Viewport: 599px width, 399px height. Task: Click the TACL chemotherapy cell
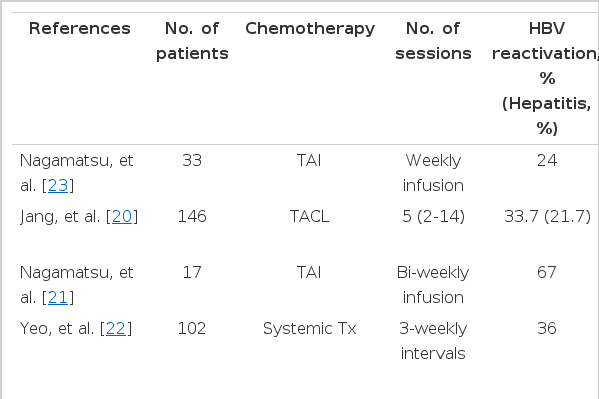[x=309, y=217]
